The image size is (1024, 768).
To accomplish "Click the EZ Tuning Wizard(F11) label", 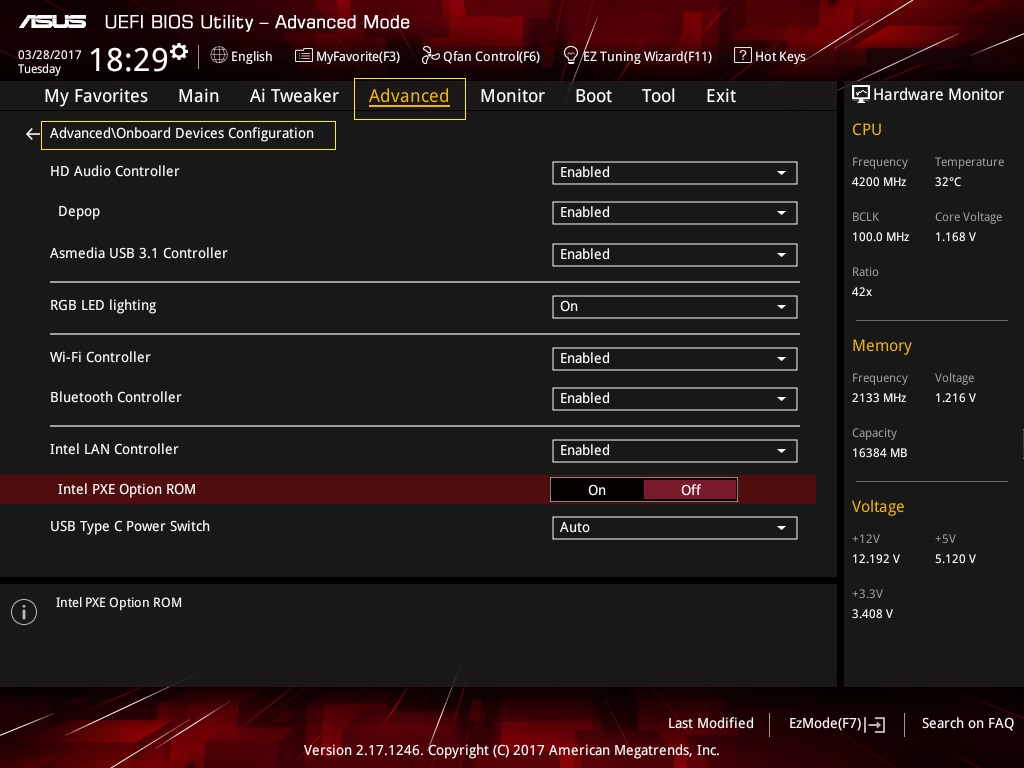I will [647, 57].
